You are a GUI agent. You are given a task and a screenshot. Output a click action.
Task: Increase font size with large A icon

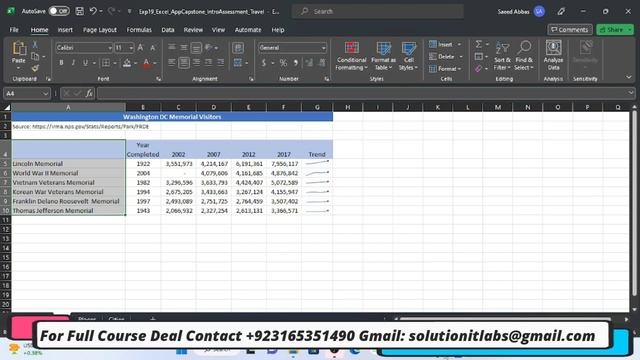click(140, 48)
